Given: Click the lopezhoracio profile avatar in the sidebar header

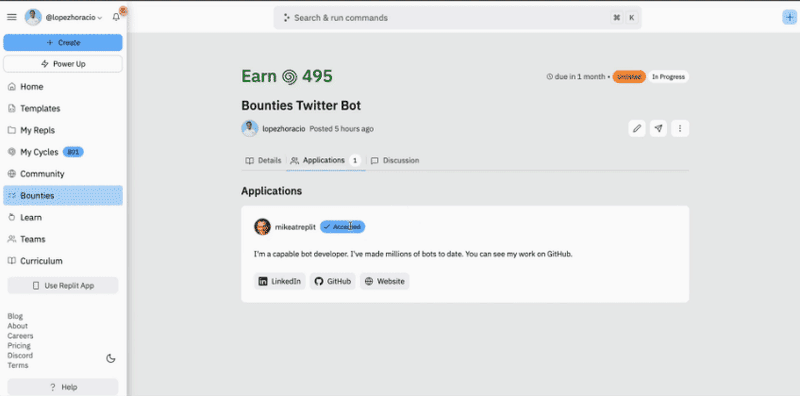Looking at the screenshot, I should [33, 17].
